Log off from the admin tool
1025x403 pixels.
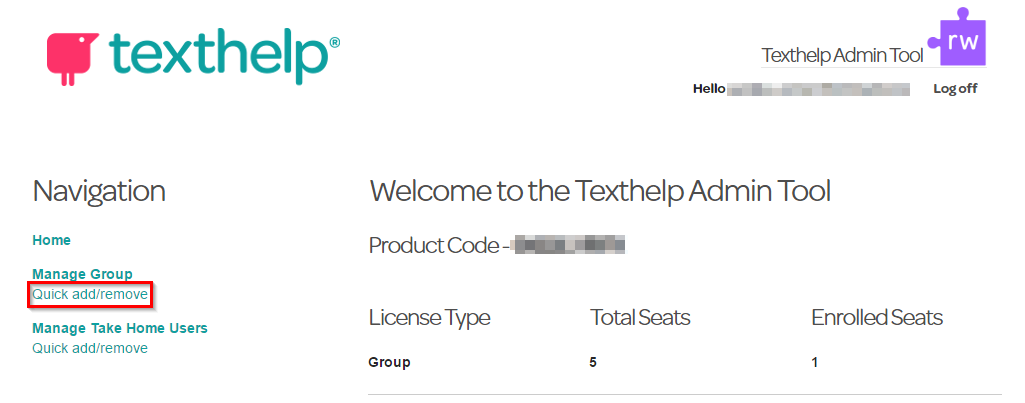point(955,89)
